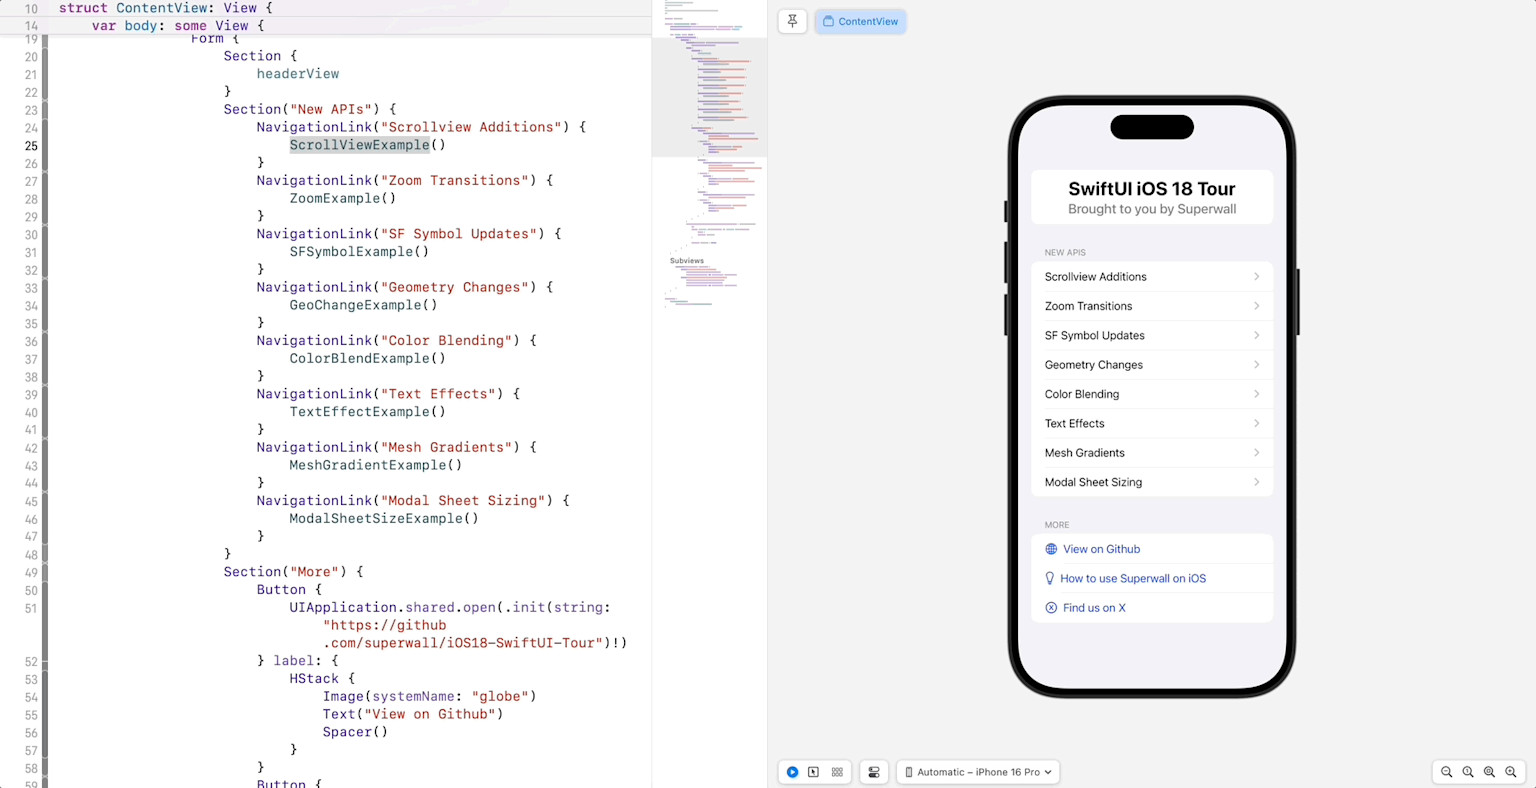1536x788 pixels.
Task: Click Image(systemName: "globe") code line
Action: pos(430,696)
